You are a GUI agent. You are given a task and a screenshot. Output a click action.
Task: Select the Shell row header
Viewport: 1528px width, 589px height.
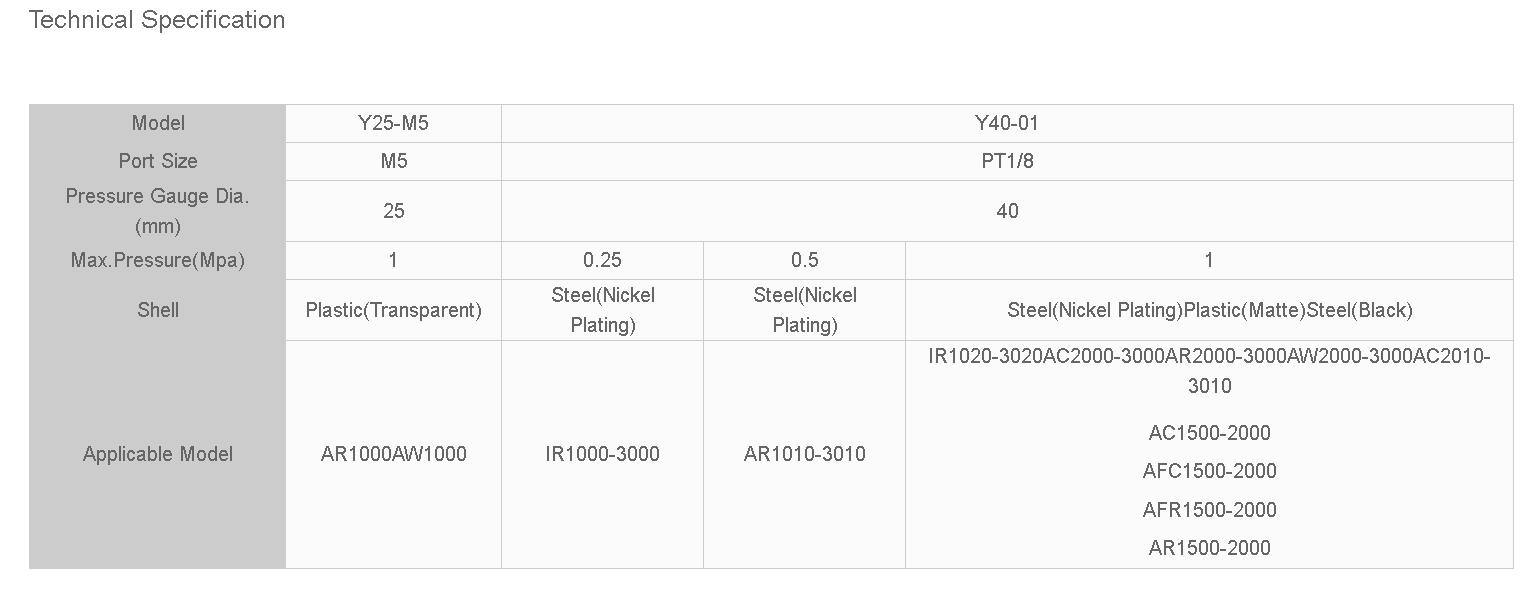point(158,310)
